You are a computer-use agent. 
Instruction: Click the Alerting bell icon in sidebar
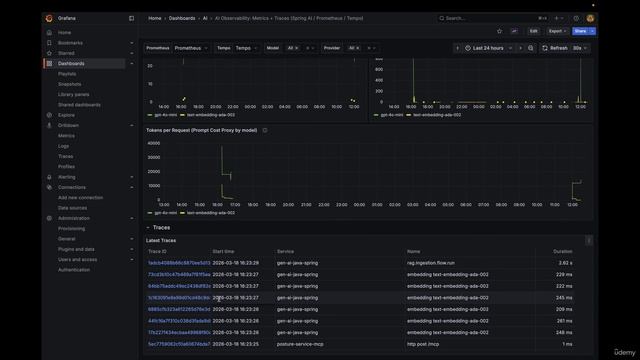point(49,177)
